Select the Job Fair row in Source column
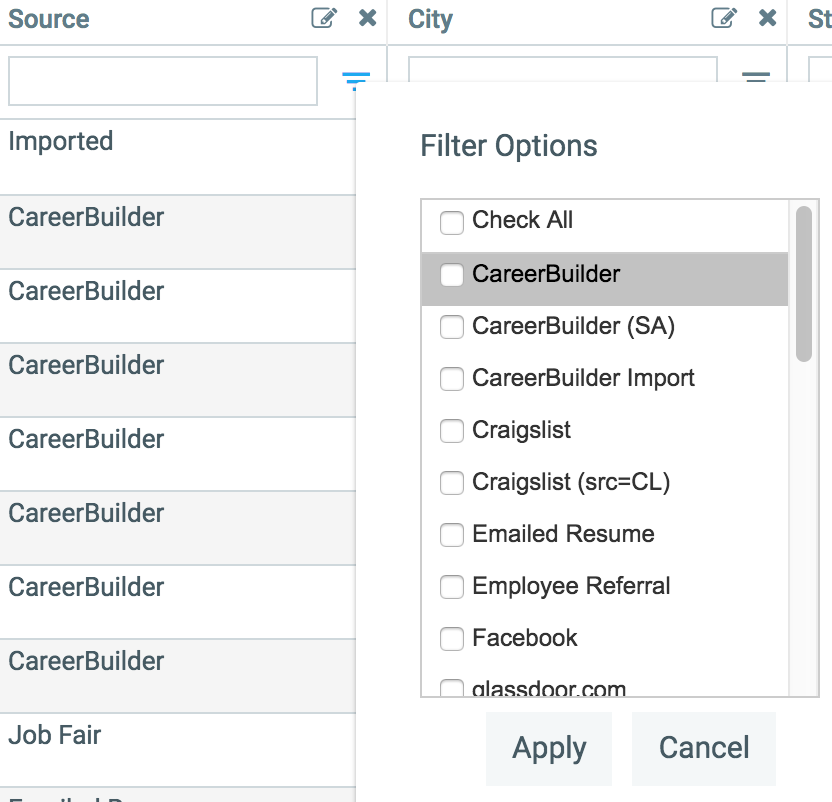This screenshot has width=832, height=802. point(55,736)
